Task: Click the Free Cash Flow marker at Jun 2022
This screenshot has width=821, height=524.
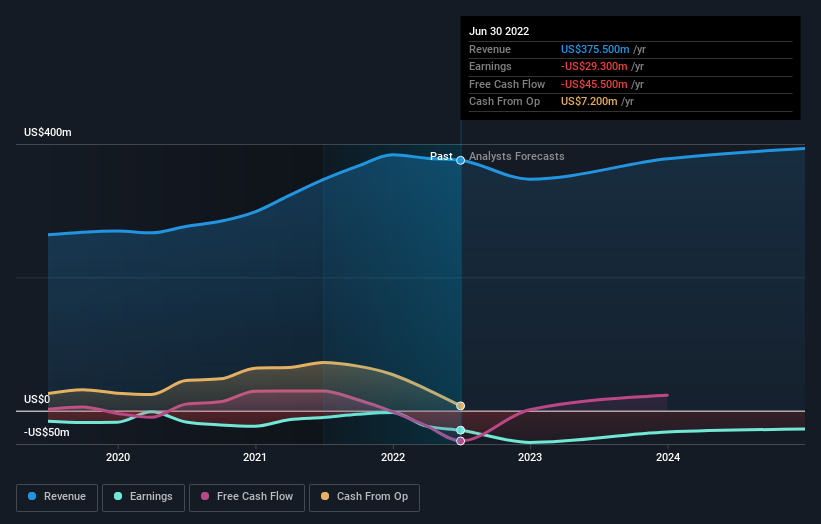Action: [461, 441]
